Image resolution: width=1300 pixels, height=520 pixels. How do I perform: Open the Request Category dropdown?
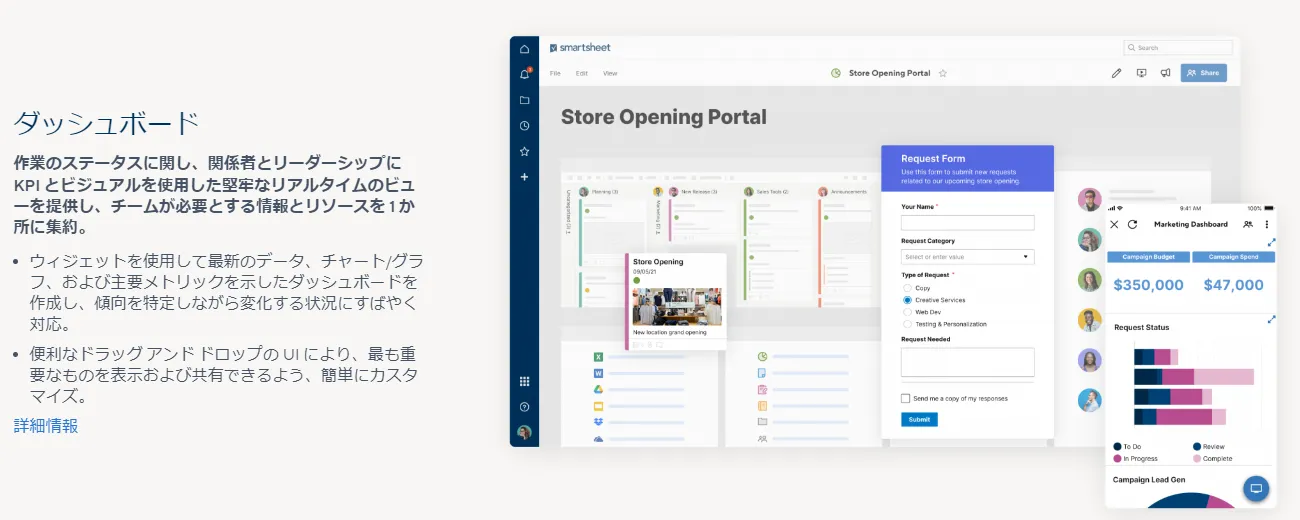point(967,257)
